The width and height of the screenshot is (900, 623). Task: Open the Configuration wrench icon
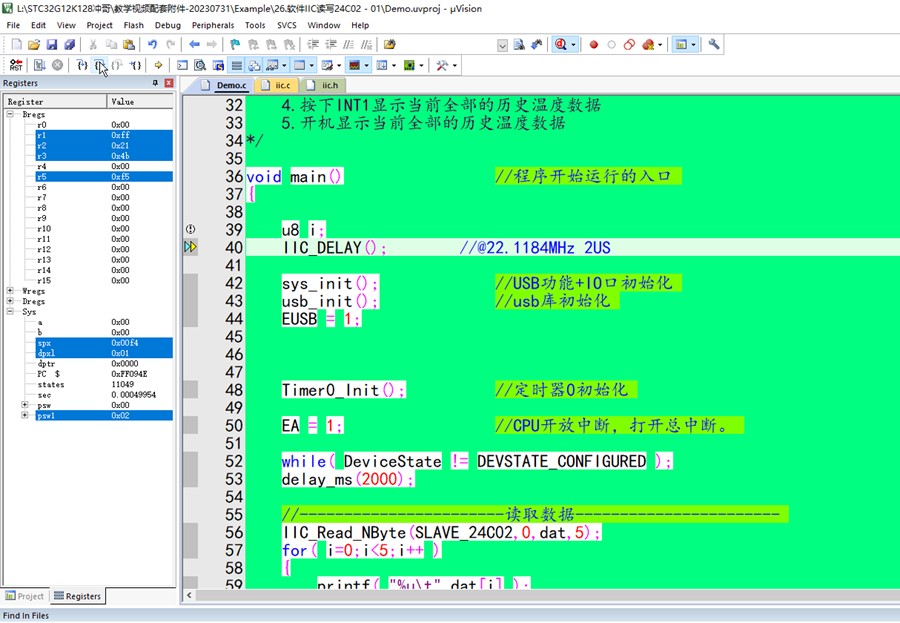(x=714, y=45)
